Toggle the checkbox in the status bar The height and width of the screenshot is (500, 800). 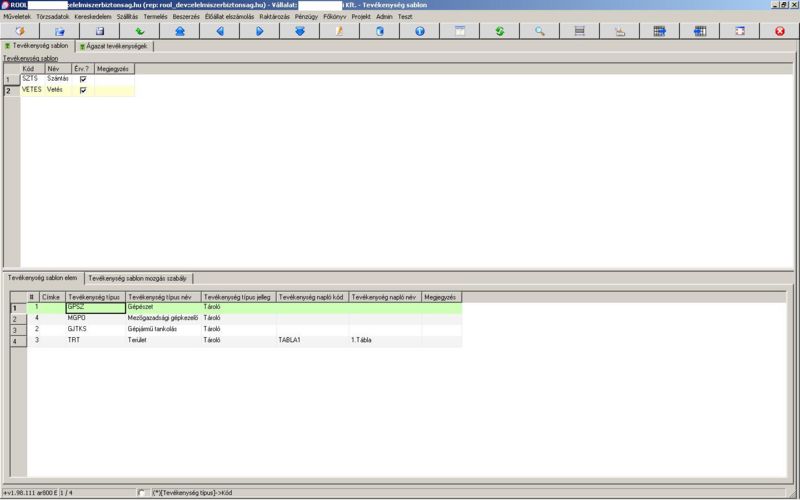coord(141,492)
